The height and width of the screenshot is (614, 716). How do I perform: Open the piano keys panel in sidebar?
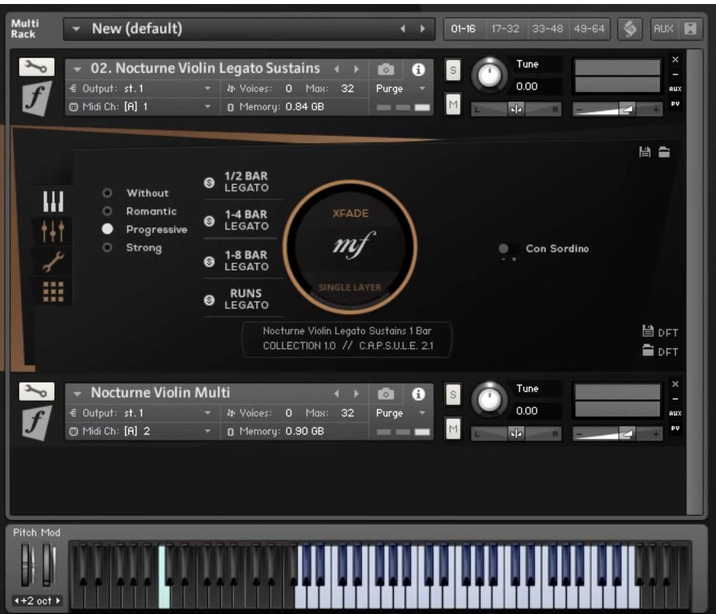tap(53, 202)
